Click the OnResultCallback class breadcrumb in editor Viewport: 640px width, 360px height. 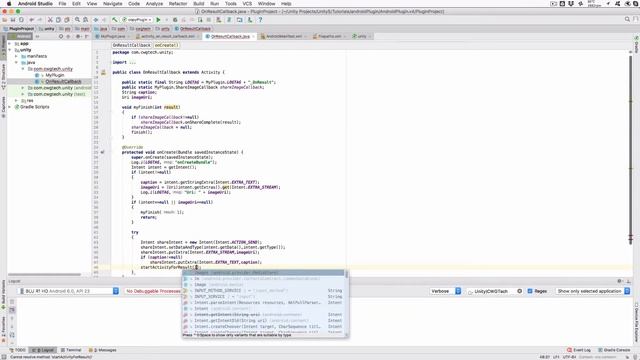pyautogui.click(x=132, y=45)
